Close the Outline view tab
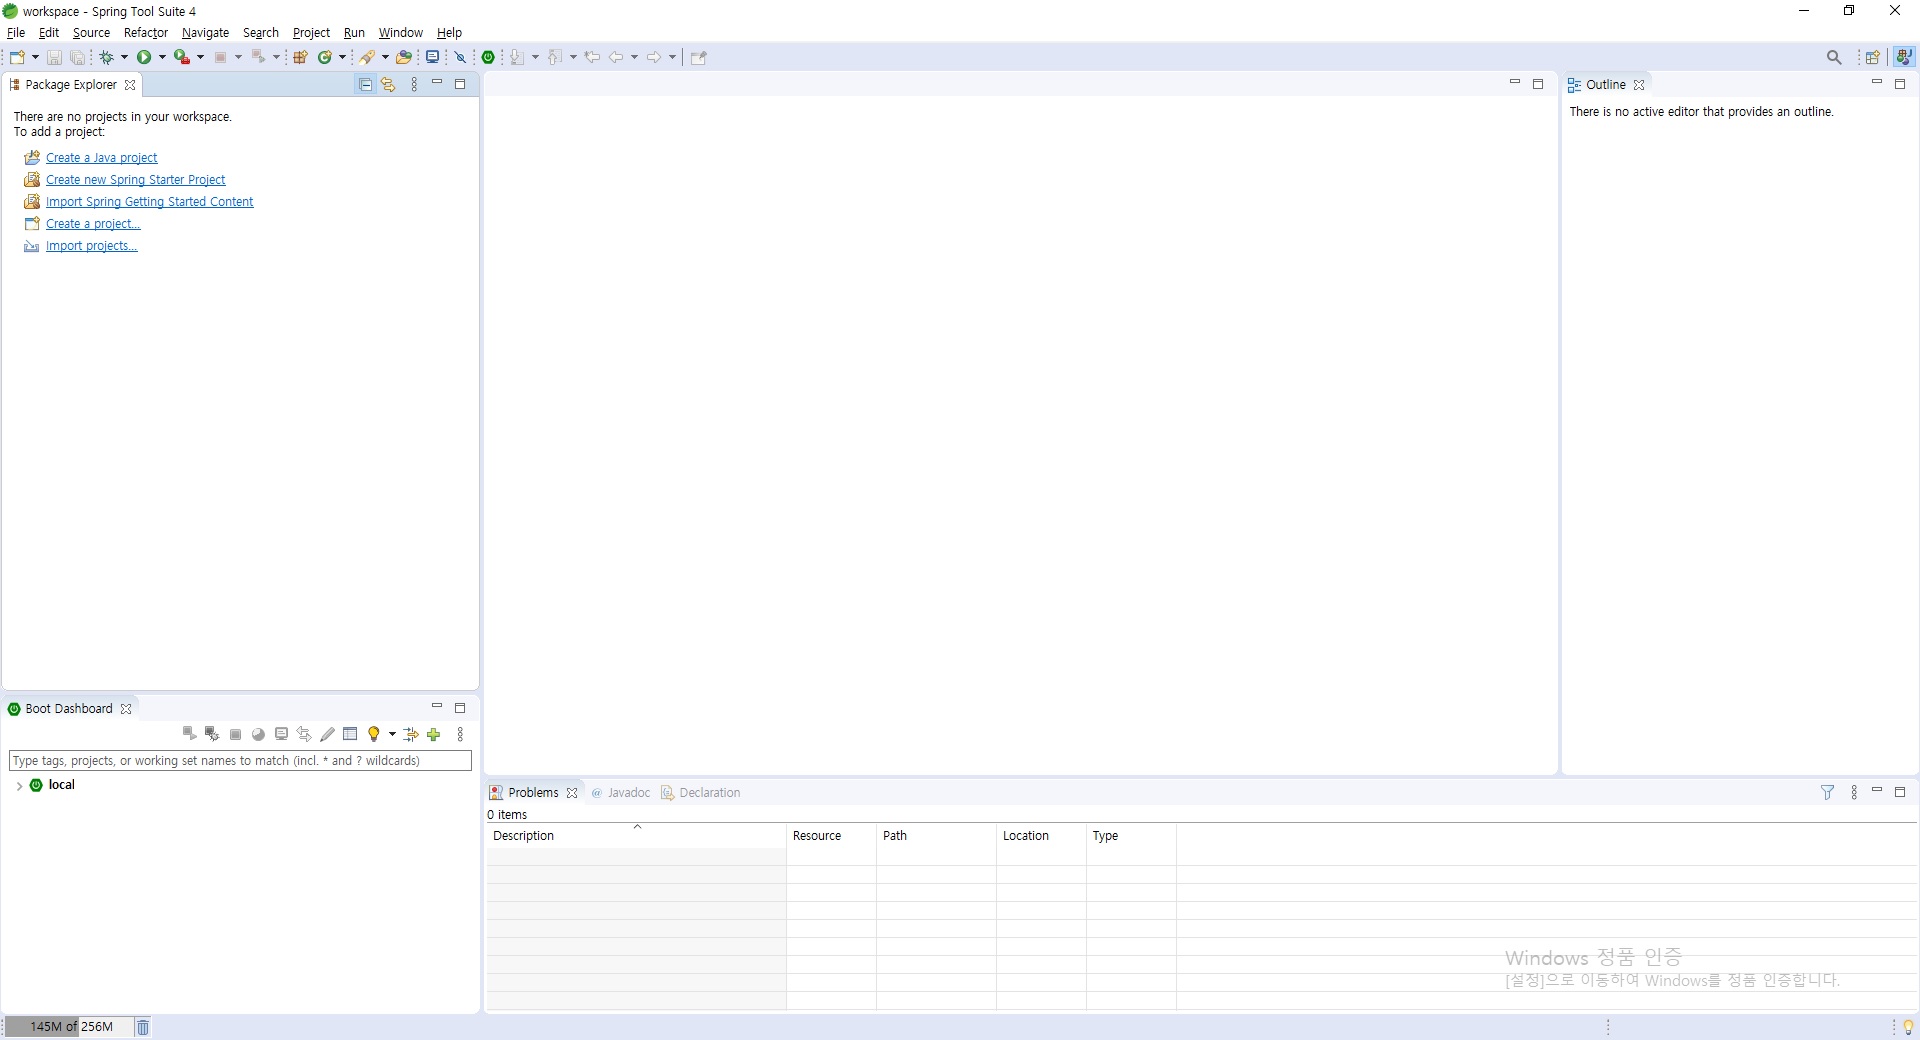This screenshot has height=1040, width=1920. click(1639, 85)
